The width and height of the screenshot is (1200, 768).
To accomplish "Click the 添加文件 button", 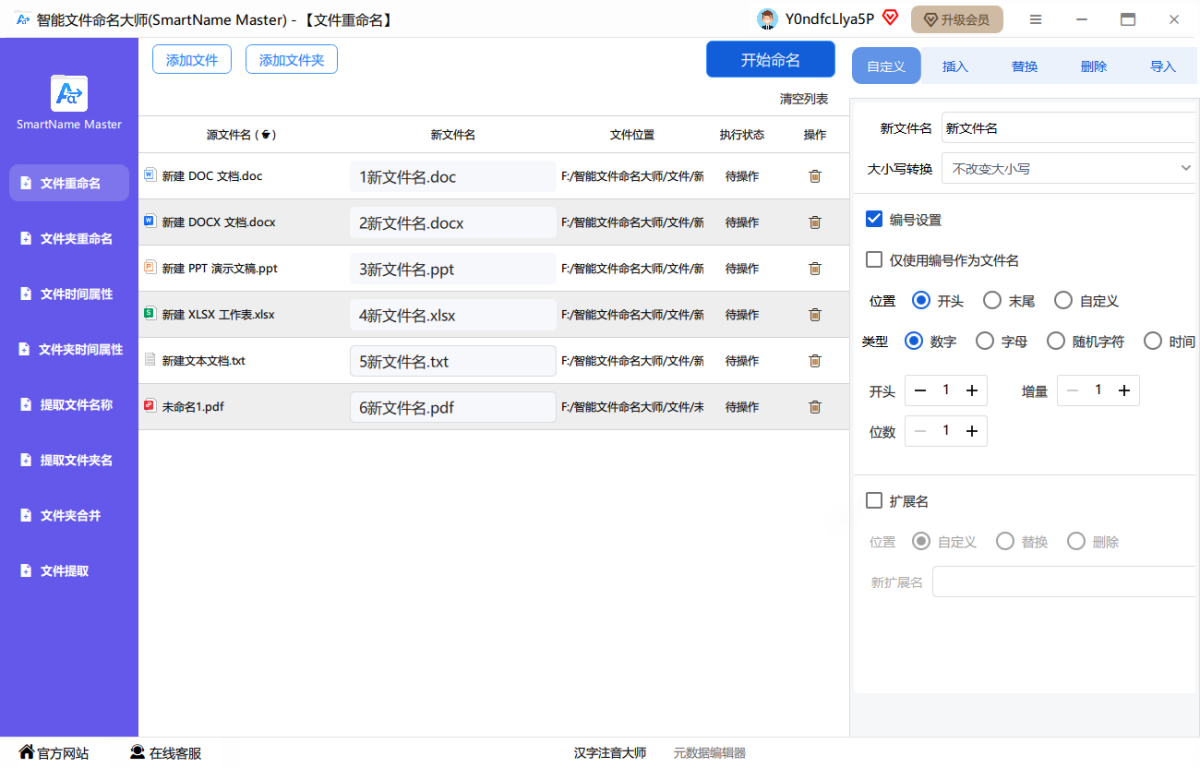I will tap(192, 60).
